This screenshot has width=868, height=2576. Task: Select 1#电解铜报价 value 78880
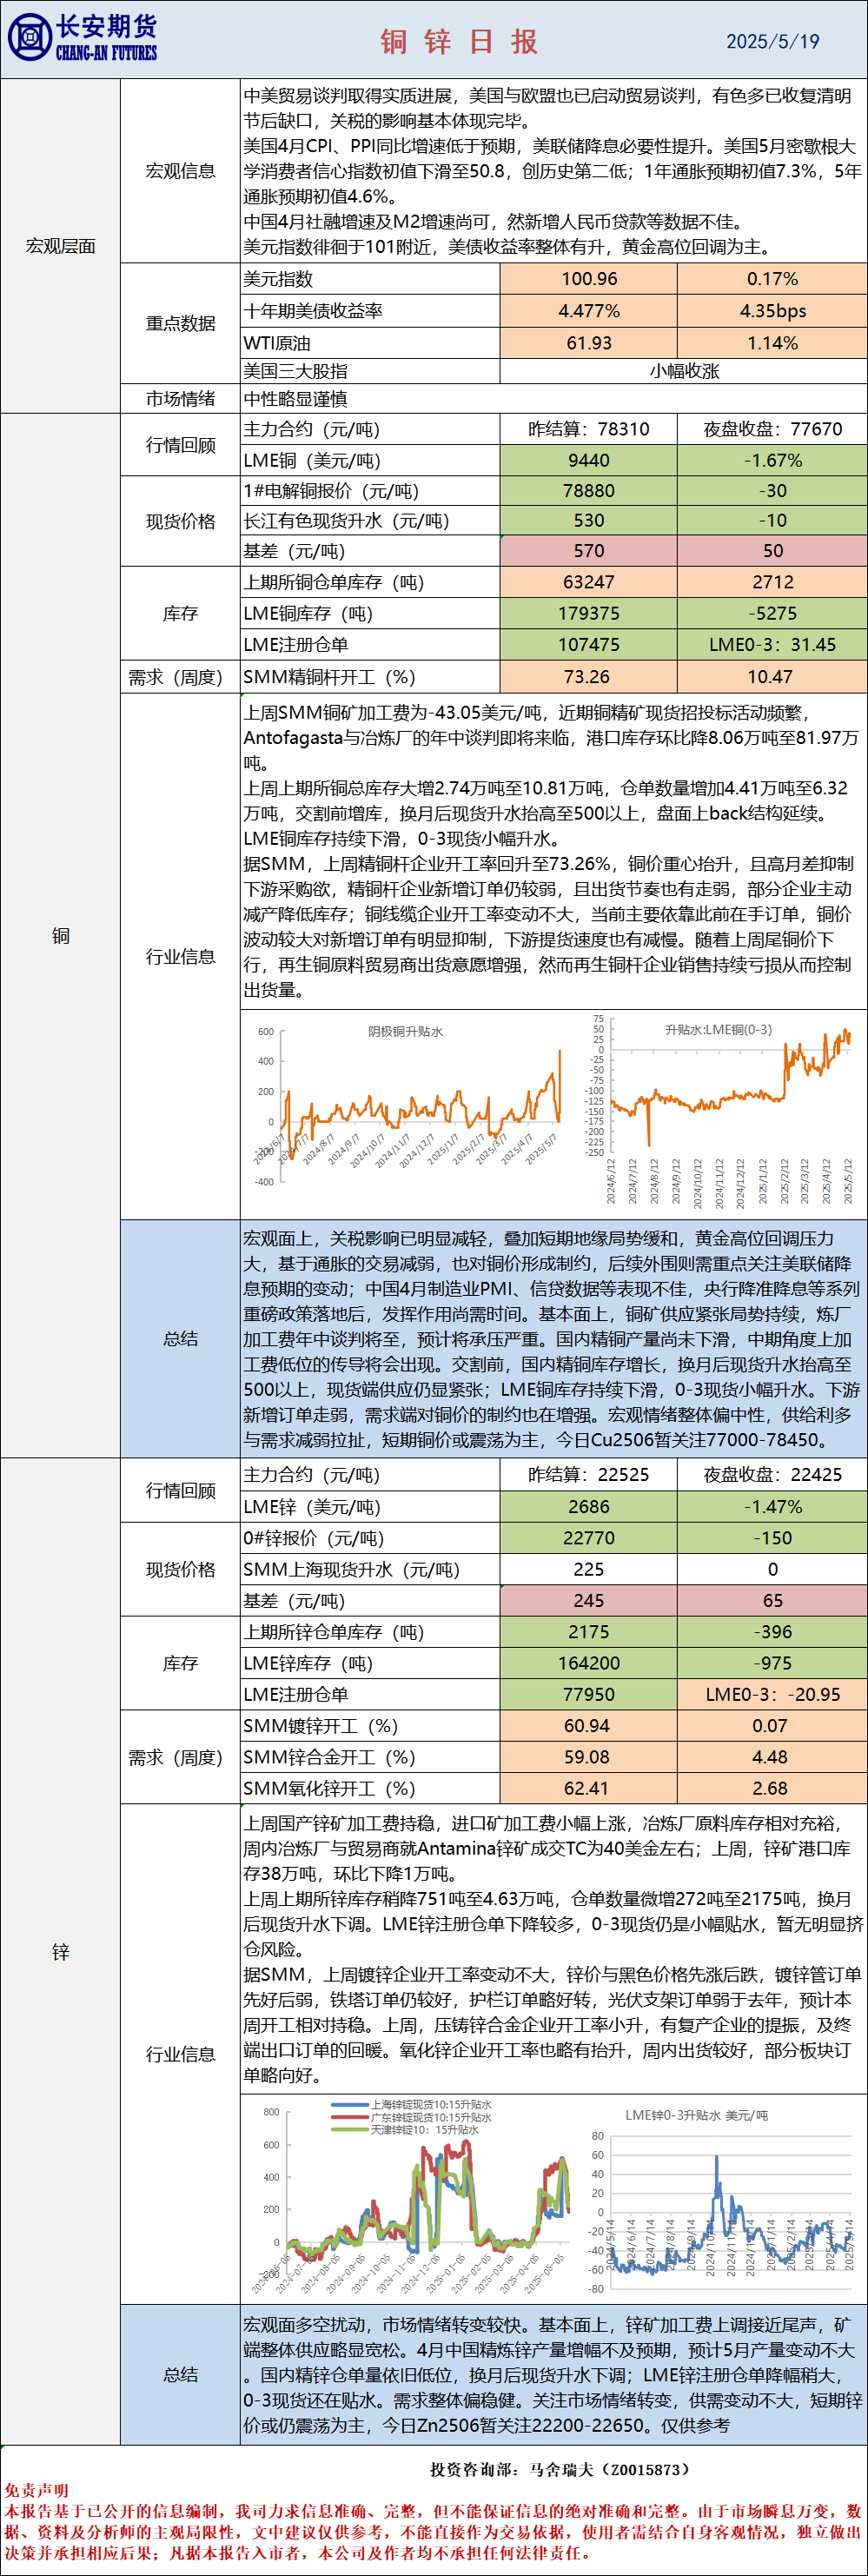pyautogui.click(x=589, y=491)
